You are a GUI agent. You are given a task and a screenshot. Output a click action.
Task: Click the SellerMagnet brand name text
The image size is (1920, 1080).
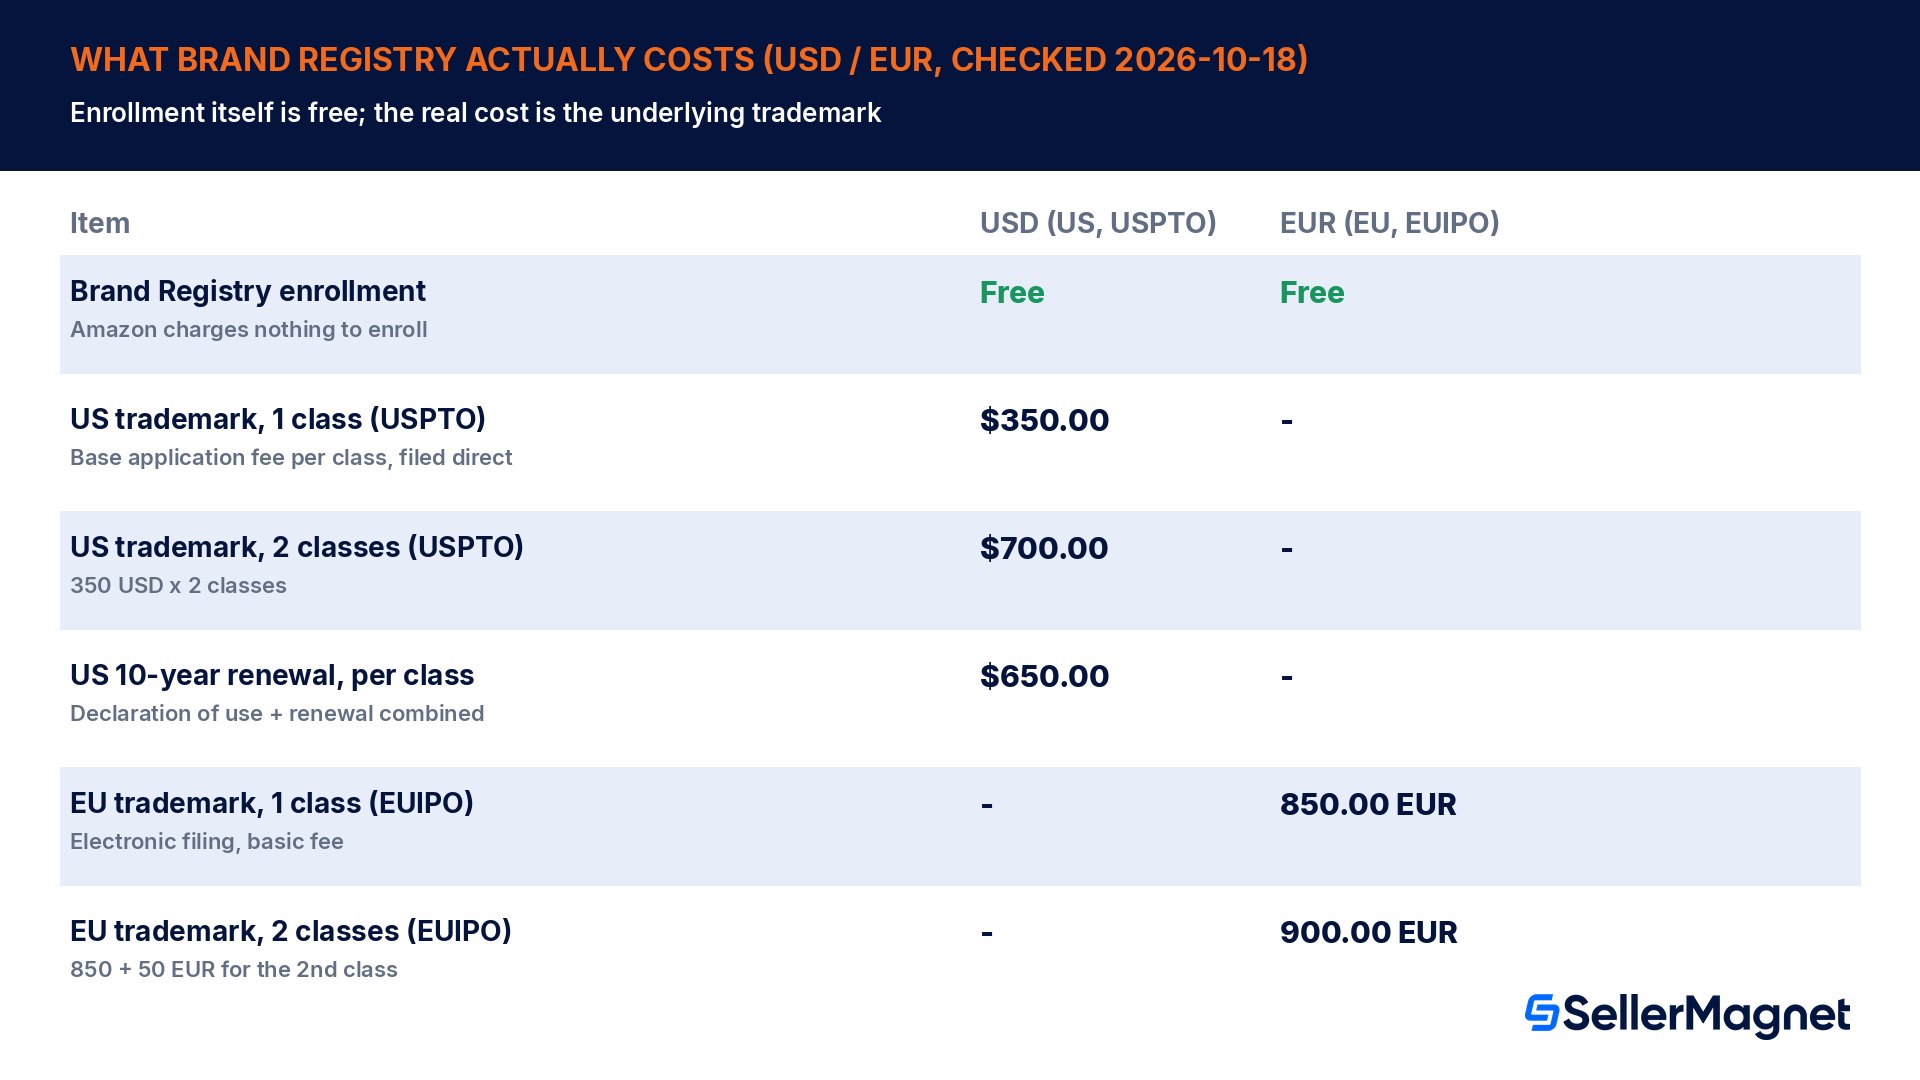(1706, 1015)
